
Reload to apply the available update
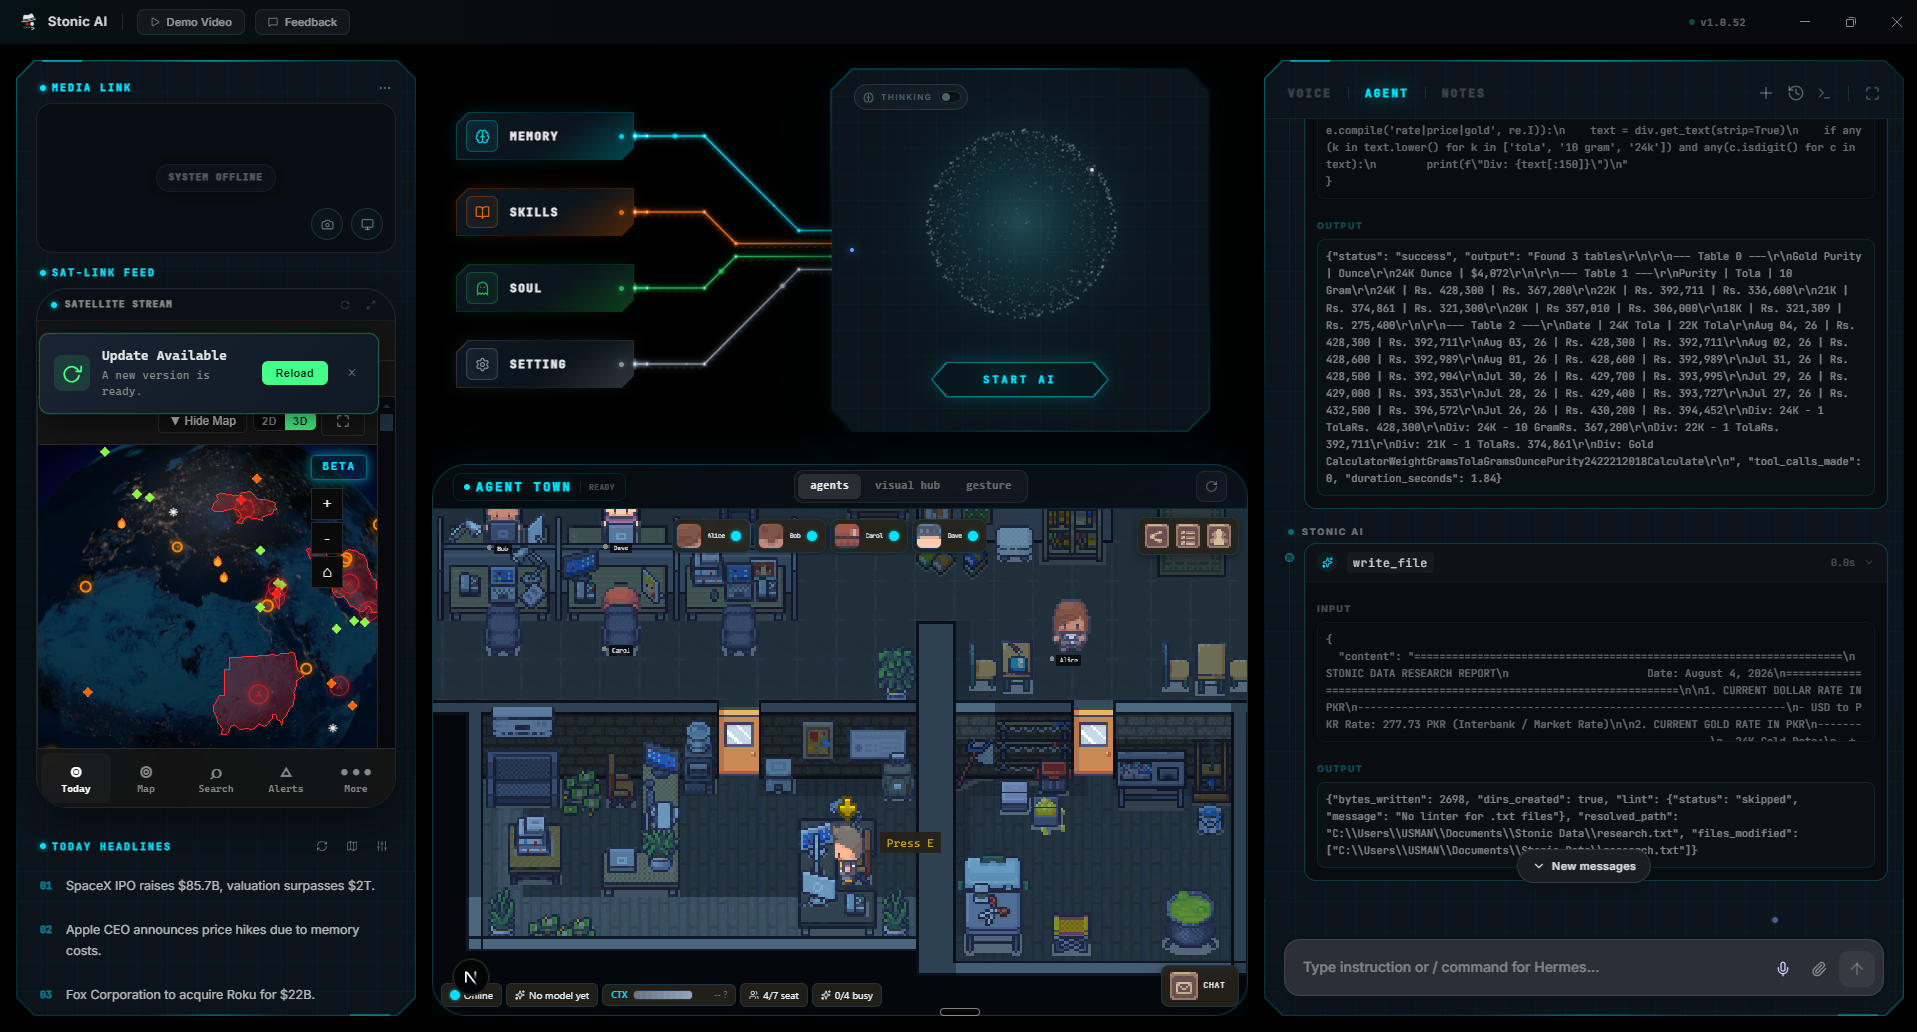(x=294, y=373)
